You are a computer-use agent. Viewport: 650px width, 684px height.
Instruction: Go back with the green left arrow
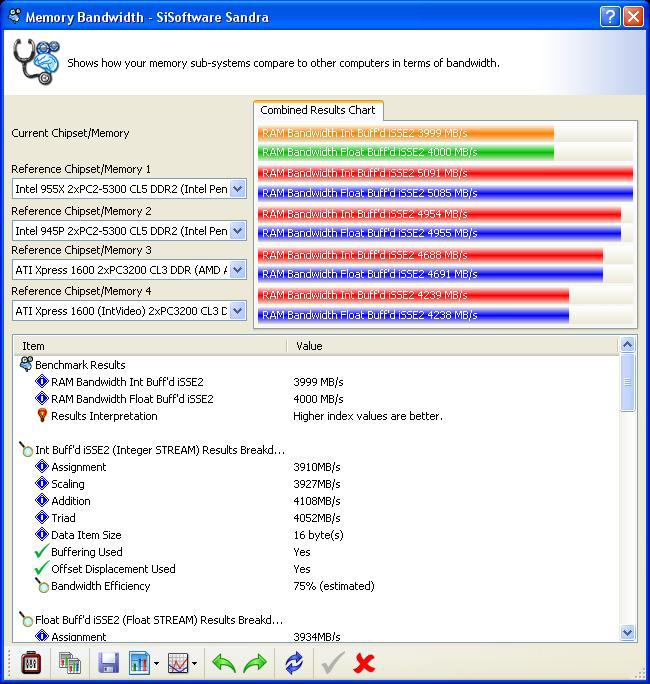pyautogui.click(x=224, y=663)
